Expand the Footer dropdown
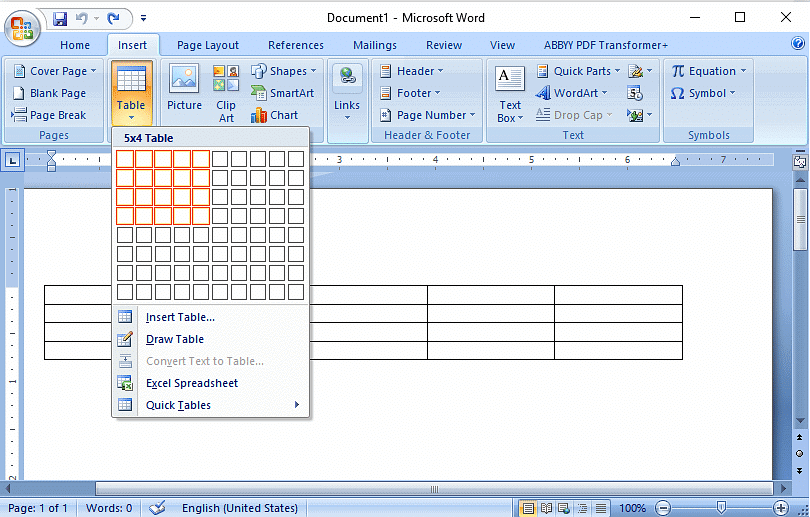 pos(410,93)
